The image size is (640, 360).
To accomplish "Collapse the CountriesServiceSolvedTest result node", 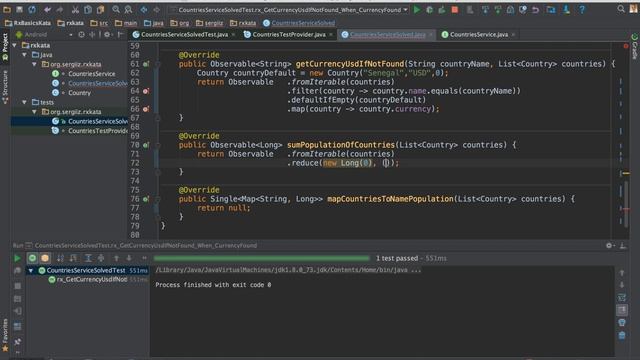I will click(x=31, y=270).
